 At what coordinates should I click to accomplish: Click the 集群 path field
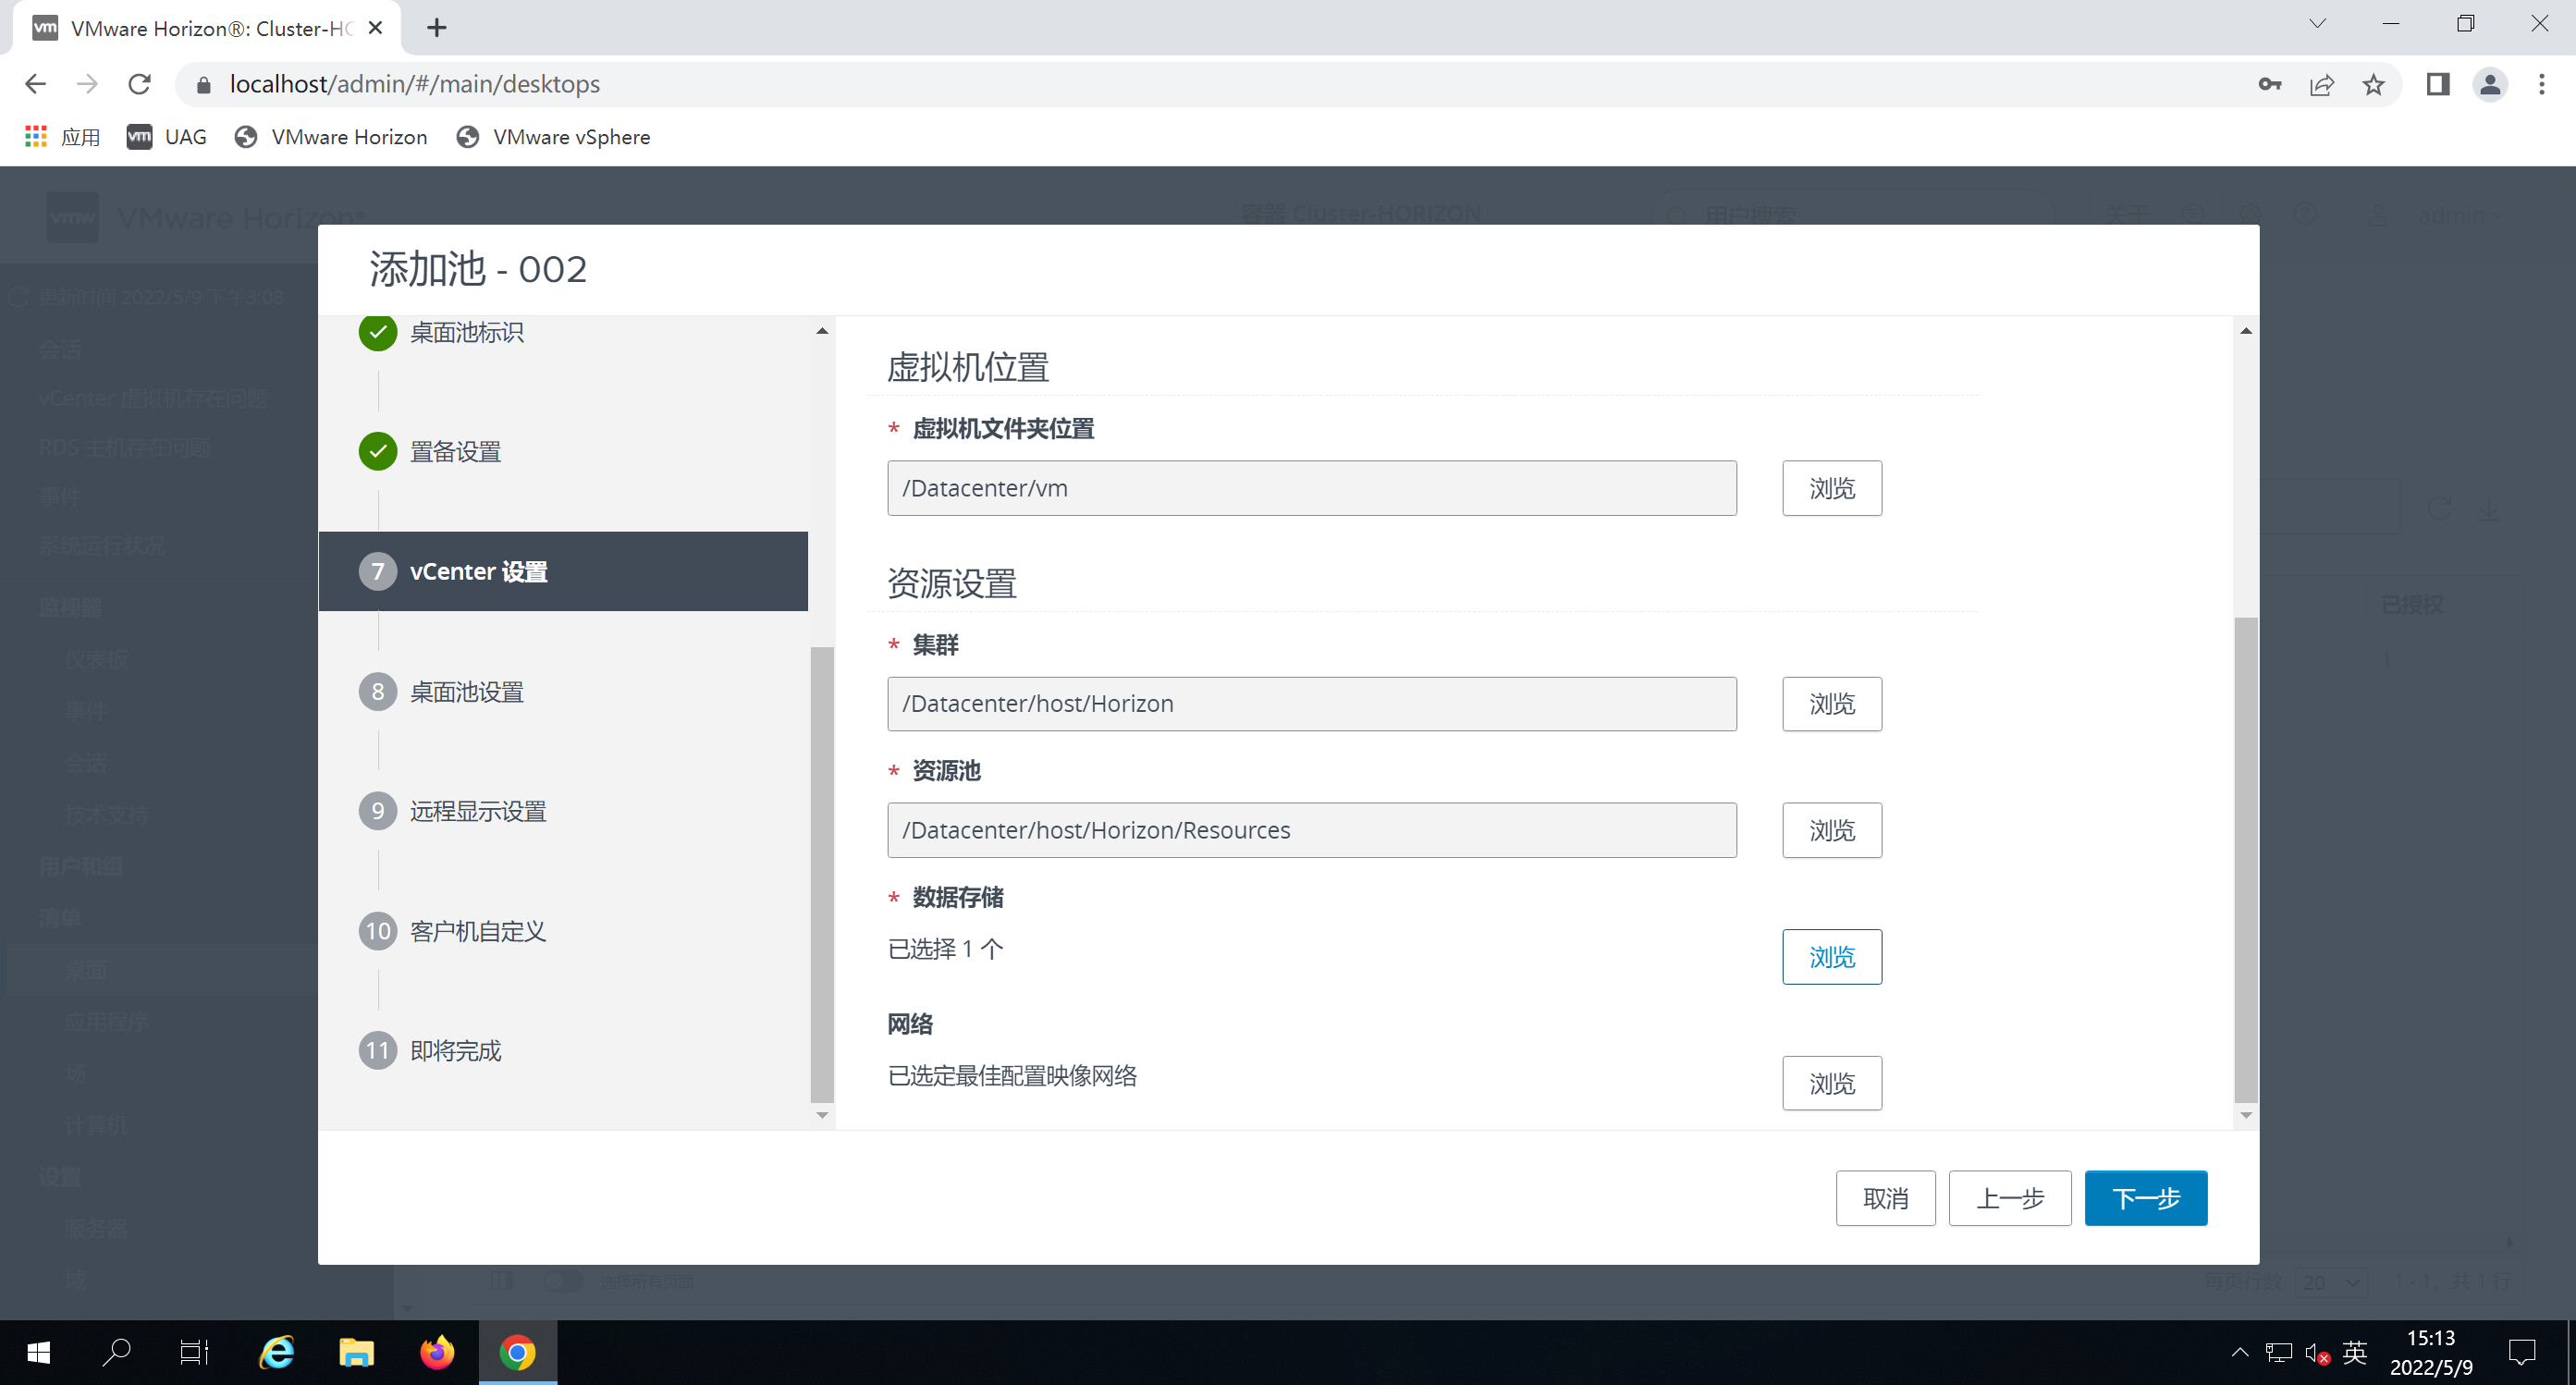coord(1312,704)
